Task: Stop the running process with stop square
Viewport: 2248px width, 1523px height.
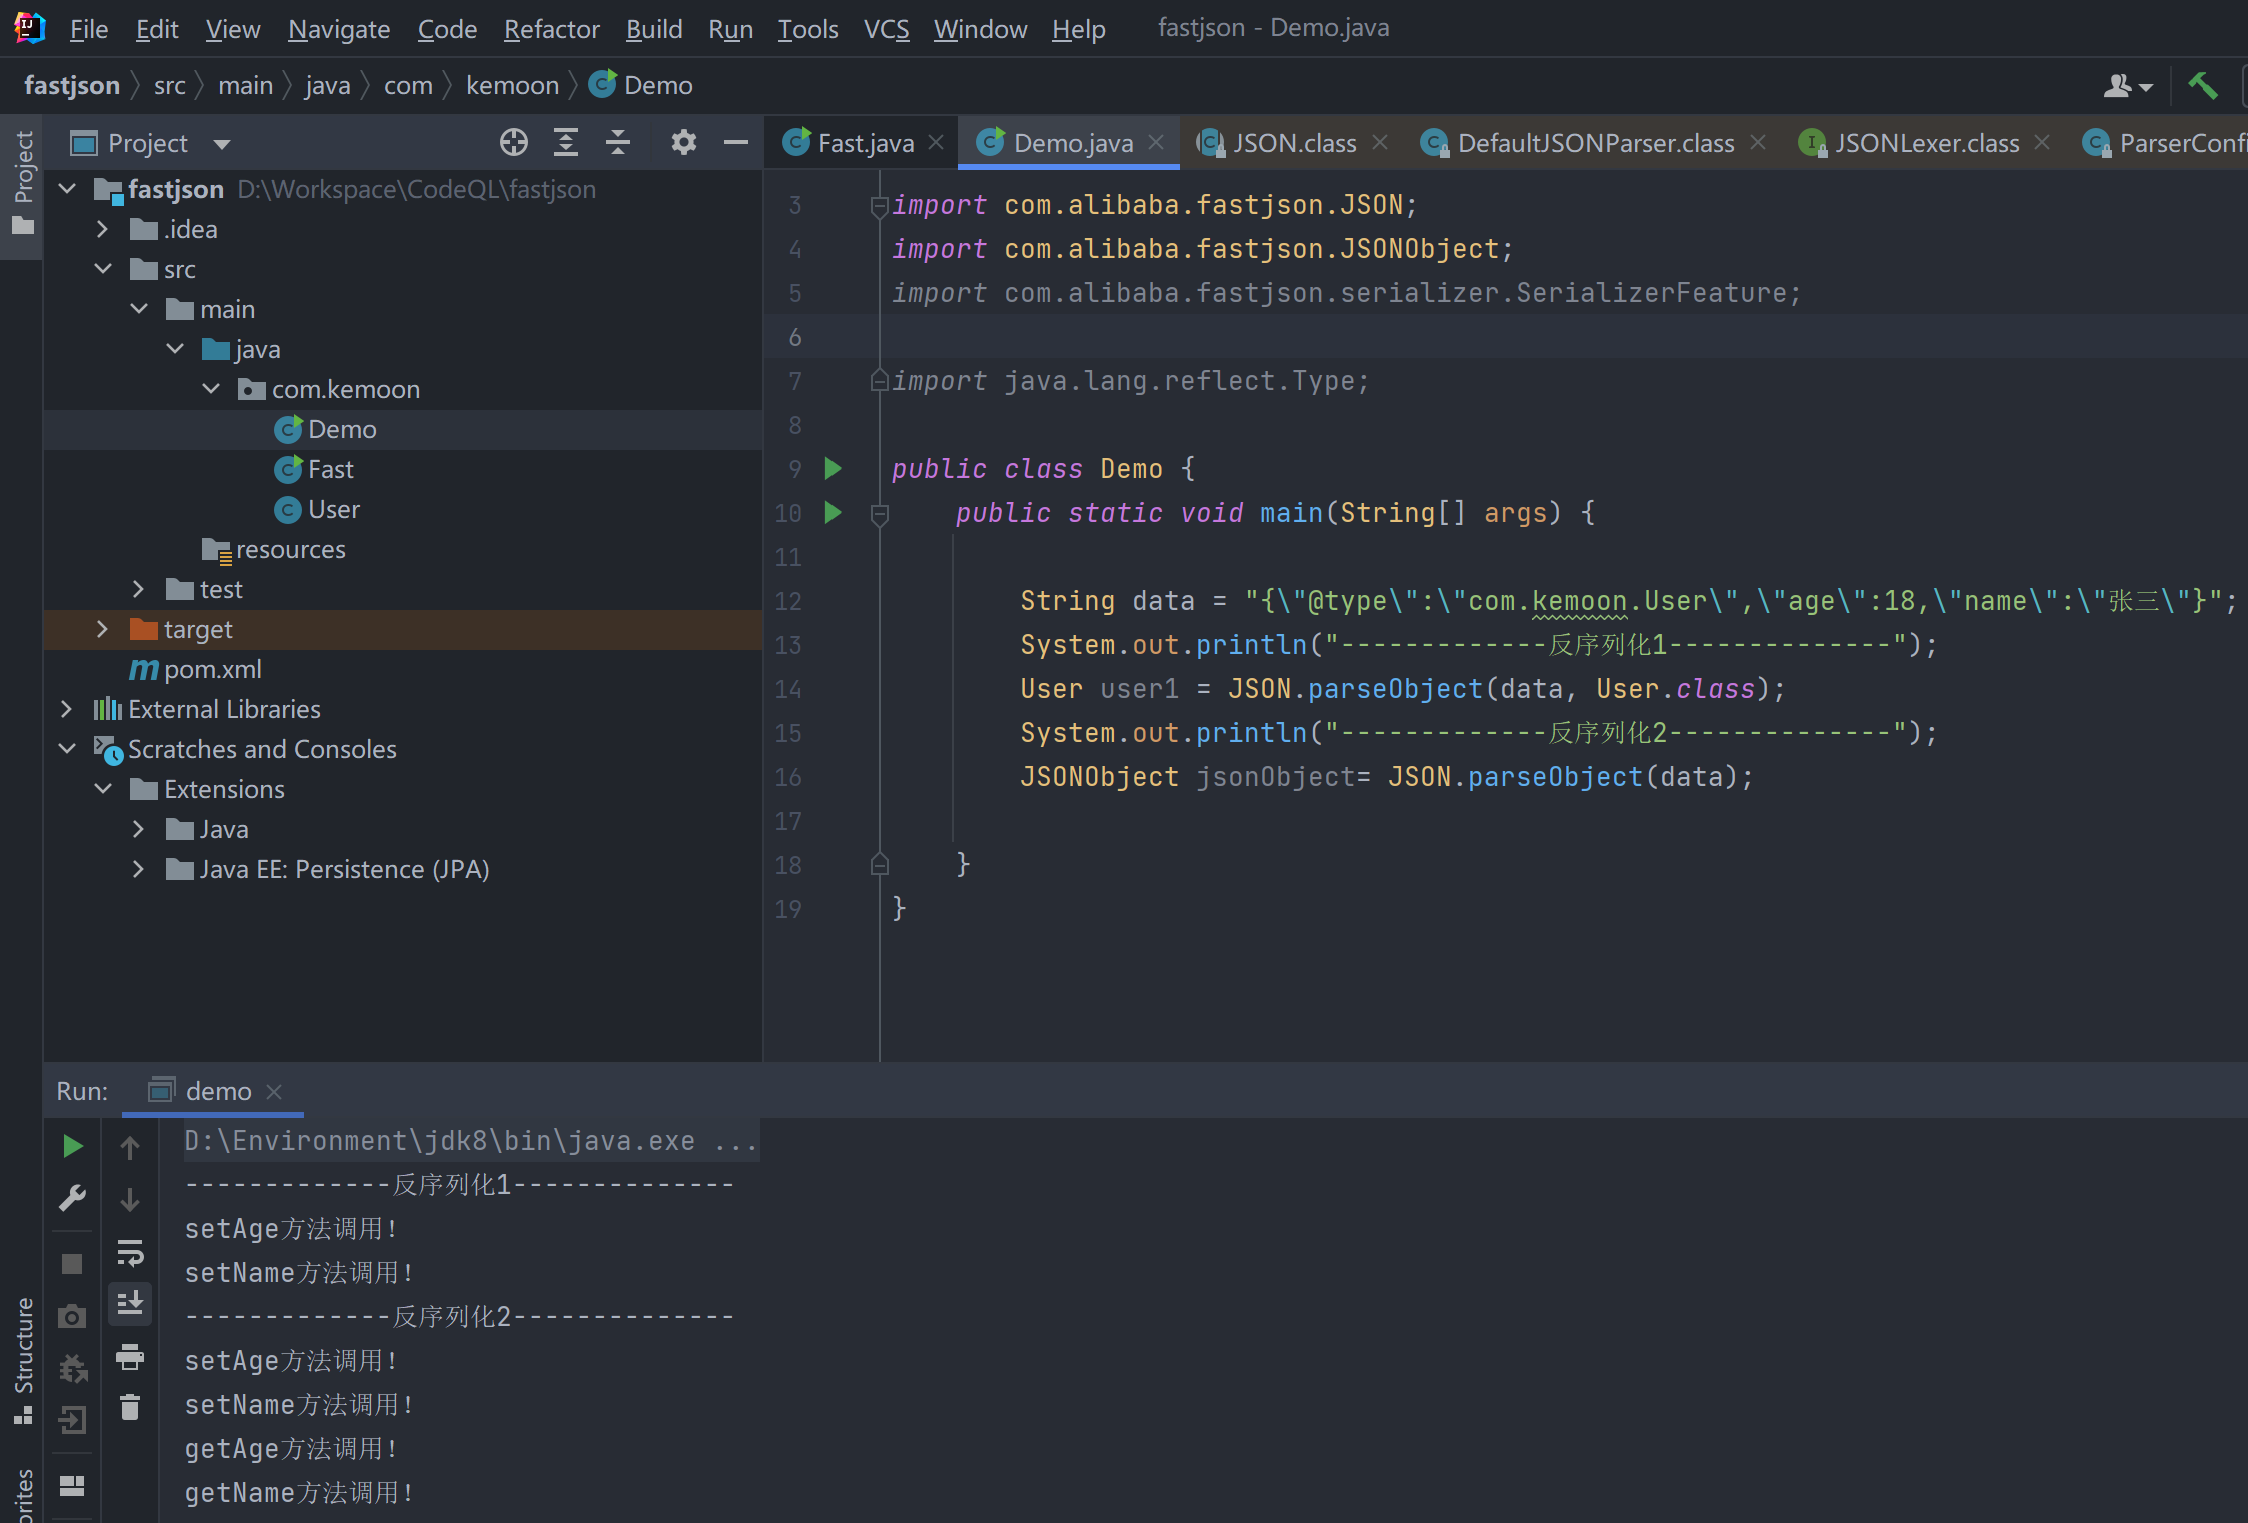Action: [x=72, y=1264]
